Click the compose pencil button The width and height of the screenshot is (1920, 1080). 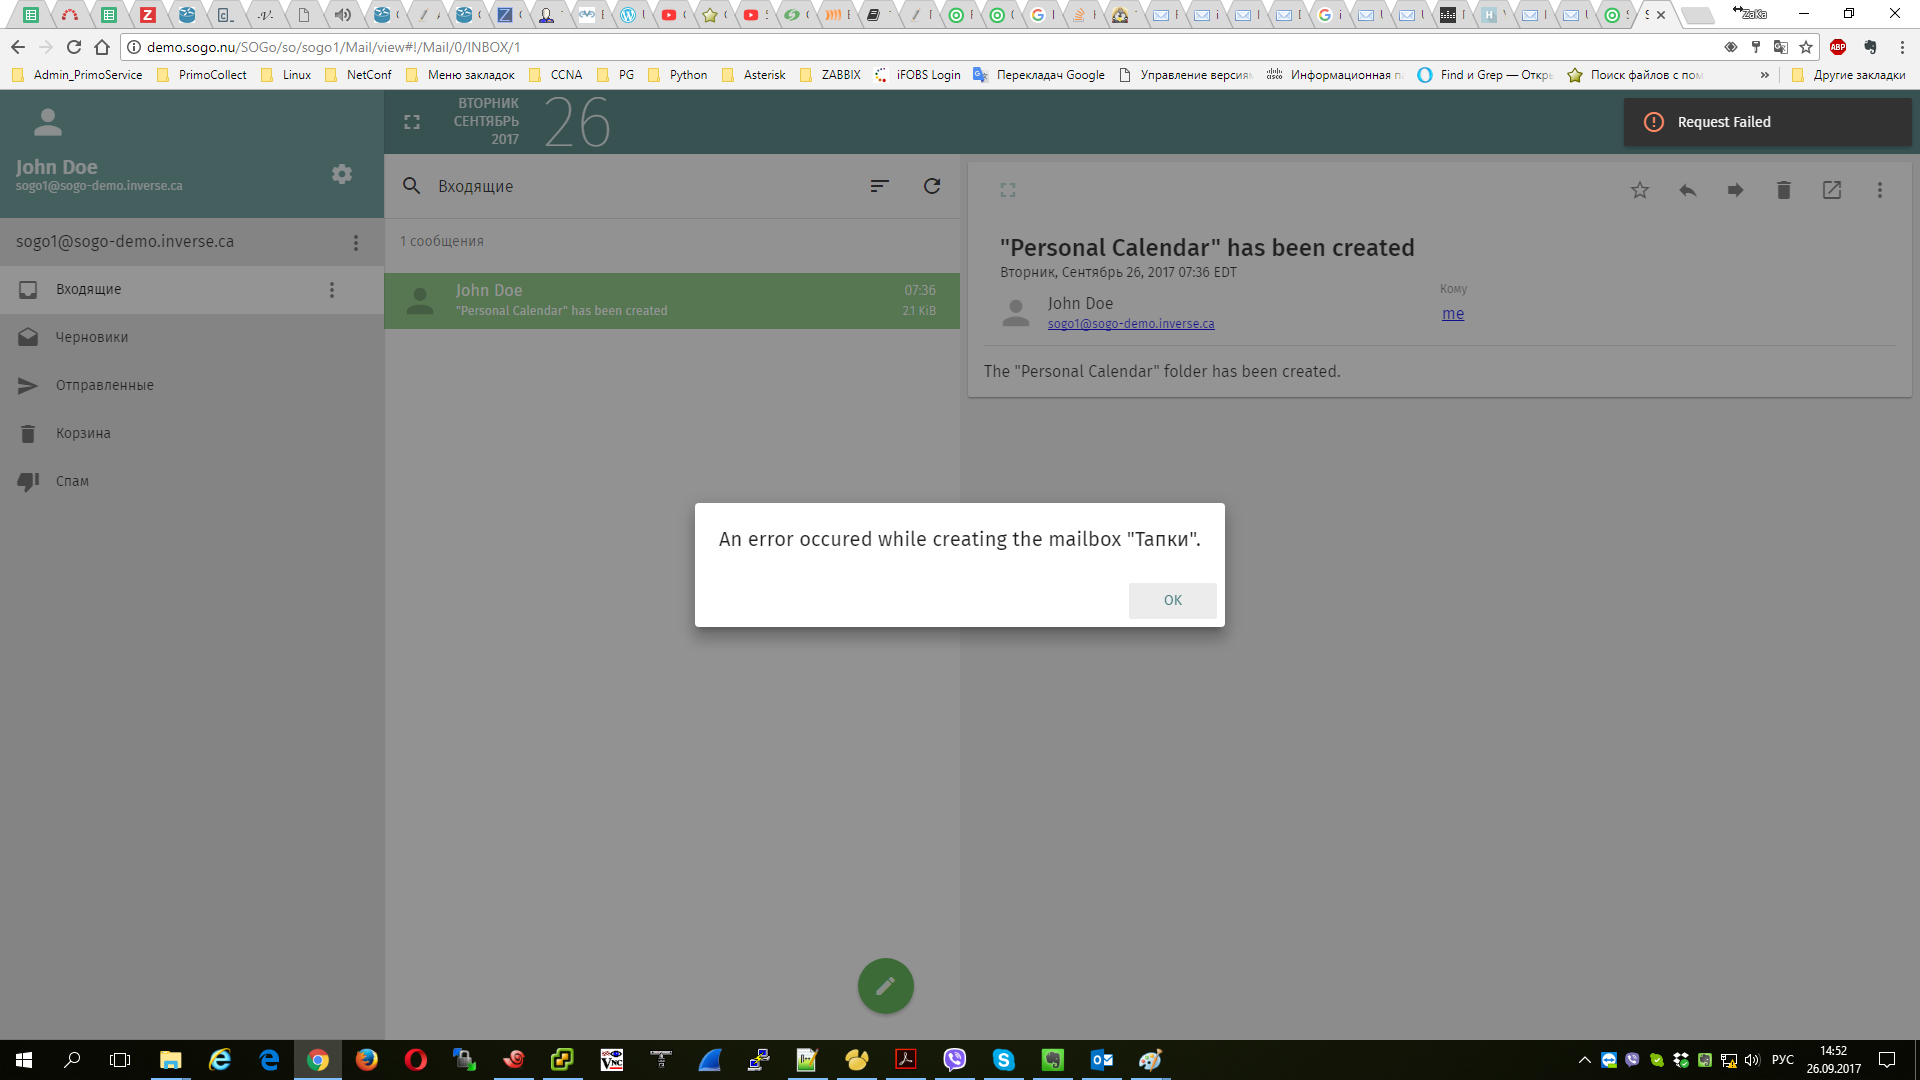coord(885,986)
